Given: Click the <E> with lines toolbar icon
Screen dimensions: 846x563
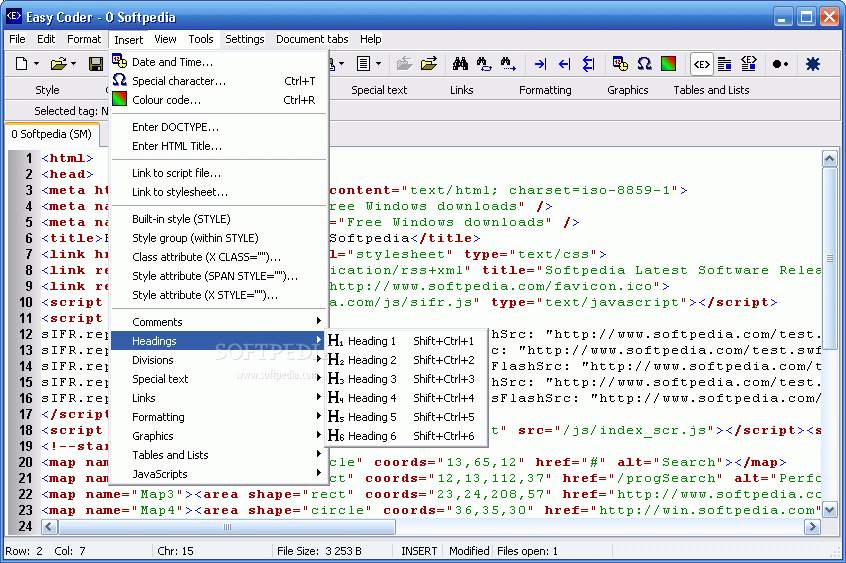Looking at the screenshot, I should (x=749, y=64).
